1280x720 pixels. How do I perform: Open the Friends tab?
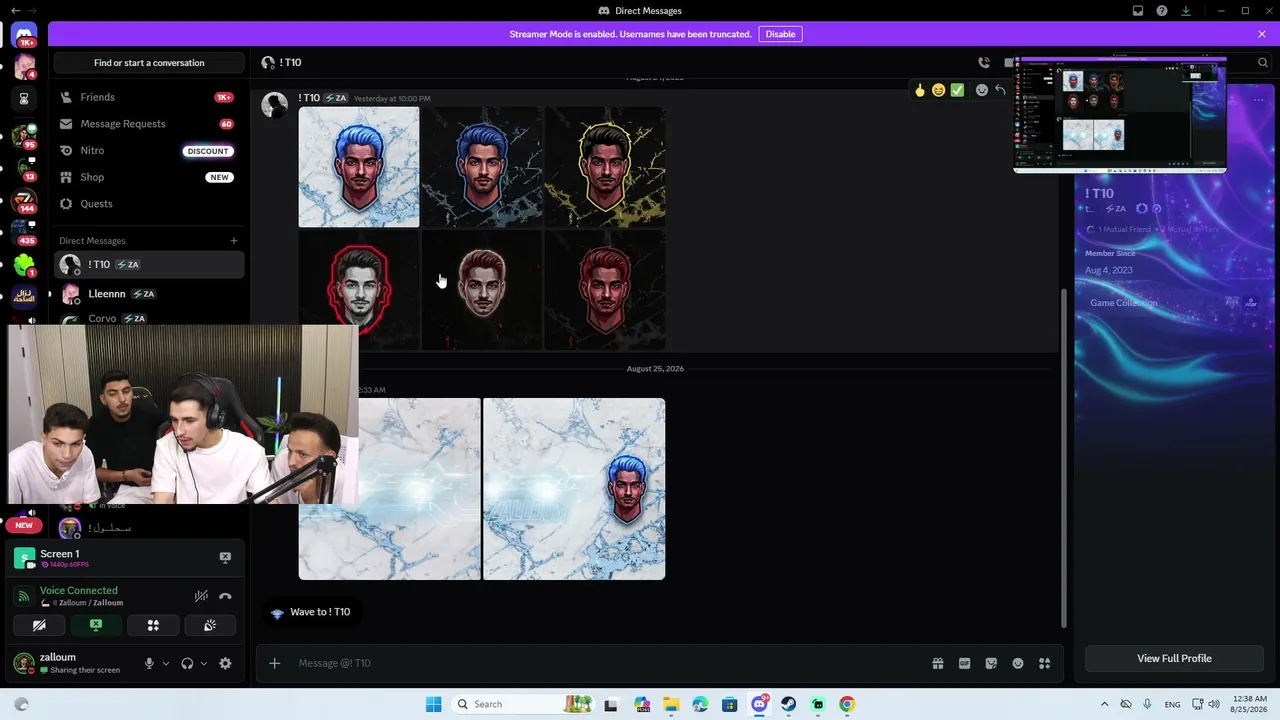click(149, 97)
